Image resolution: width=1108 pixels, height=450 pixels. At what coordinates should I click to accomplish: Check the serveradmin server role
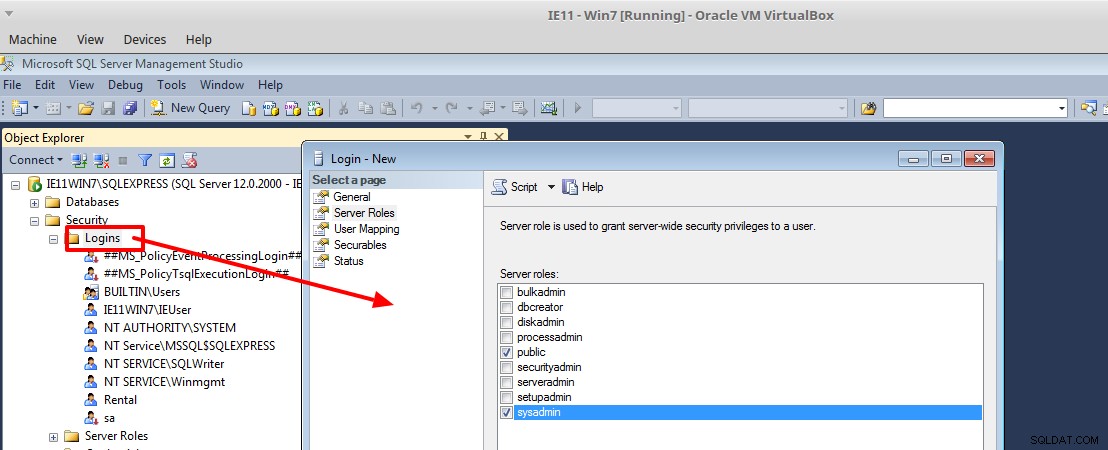point(507,382)
